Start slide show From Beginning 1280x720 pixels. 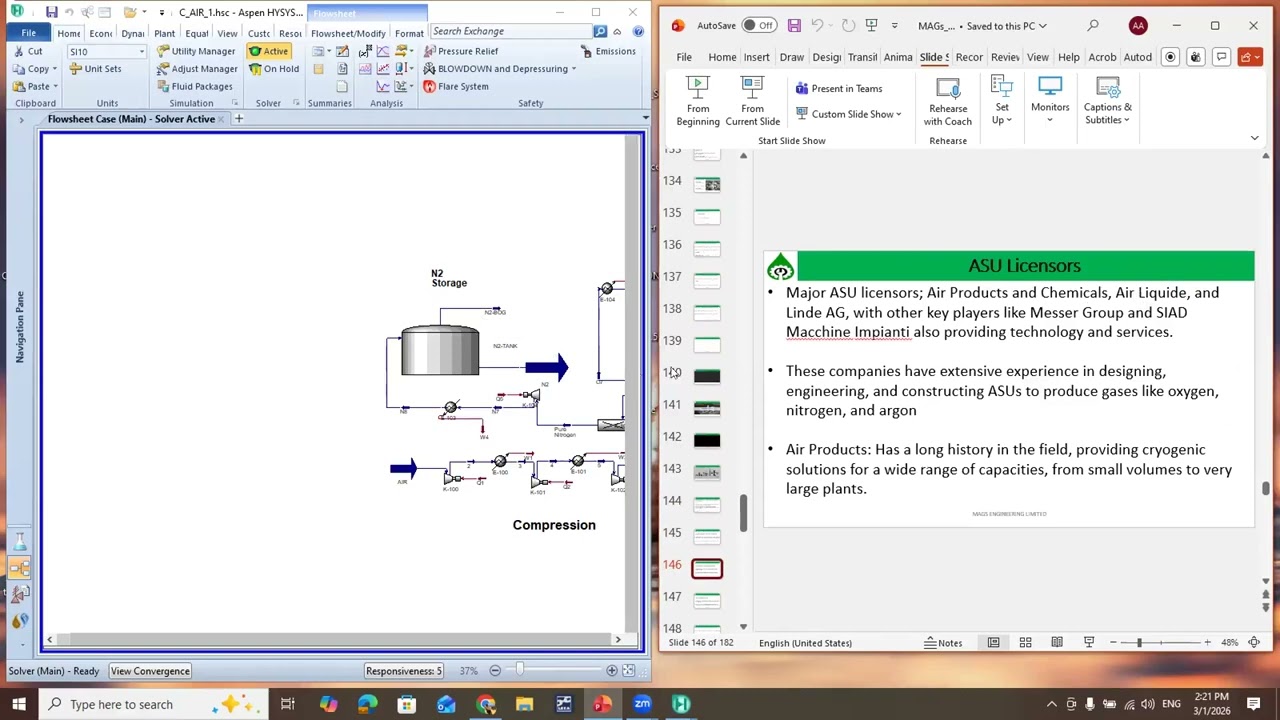click(x=698, y=101)
